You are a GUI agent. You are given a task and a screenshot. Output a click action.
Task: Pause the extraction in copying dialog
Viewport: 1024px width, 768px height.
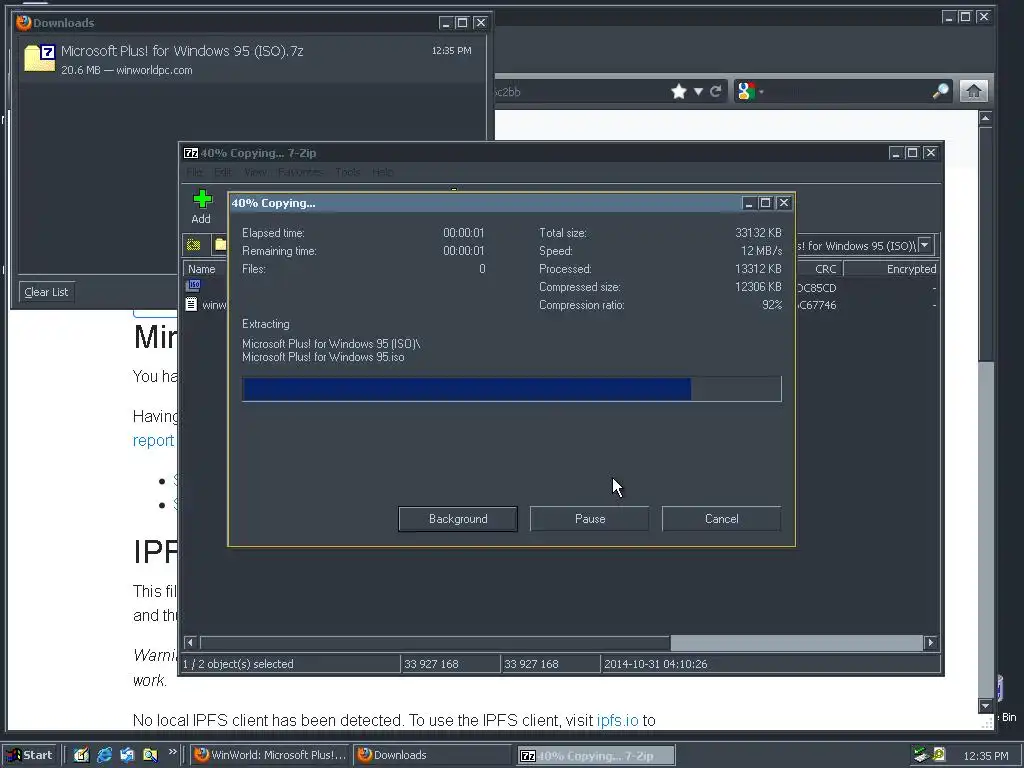(x=590, y=519)
